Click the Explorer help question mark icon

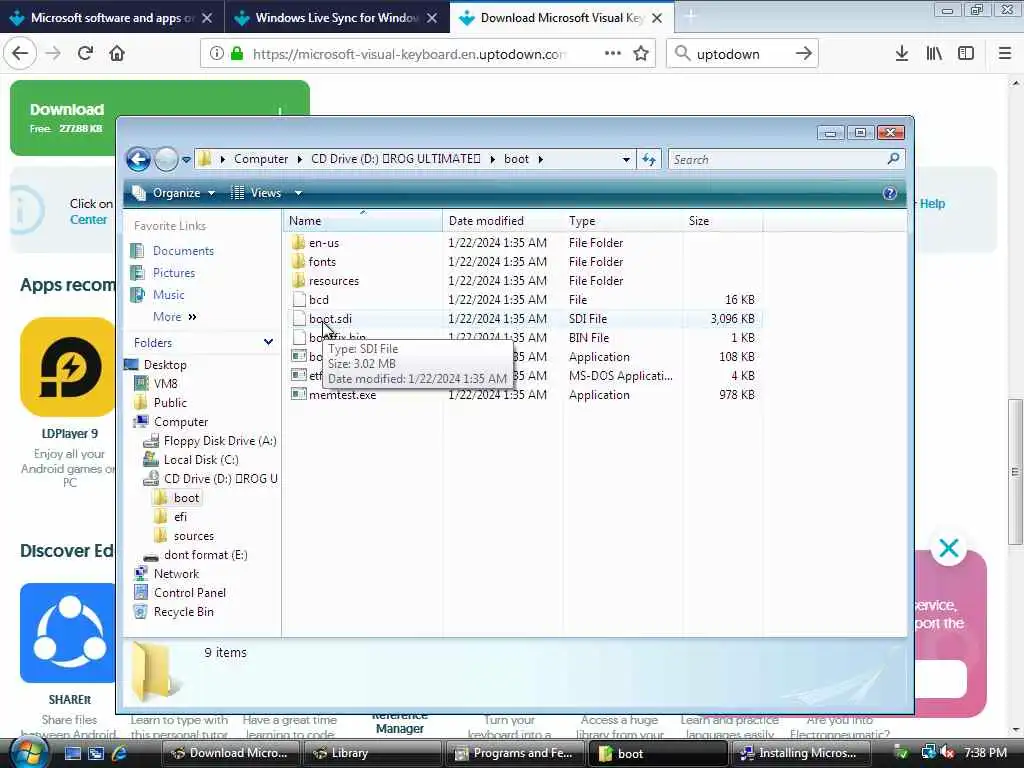889,193
